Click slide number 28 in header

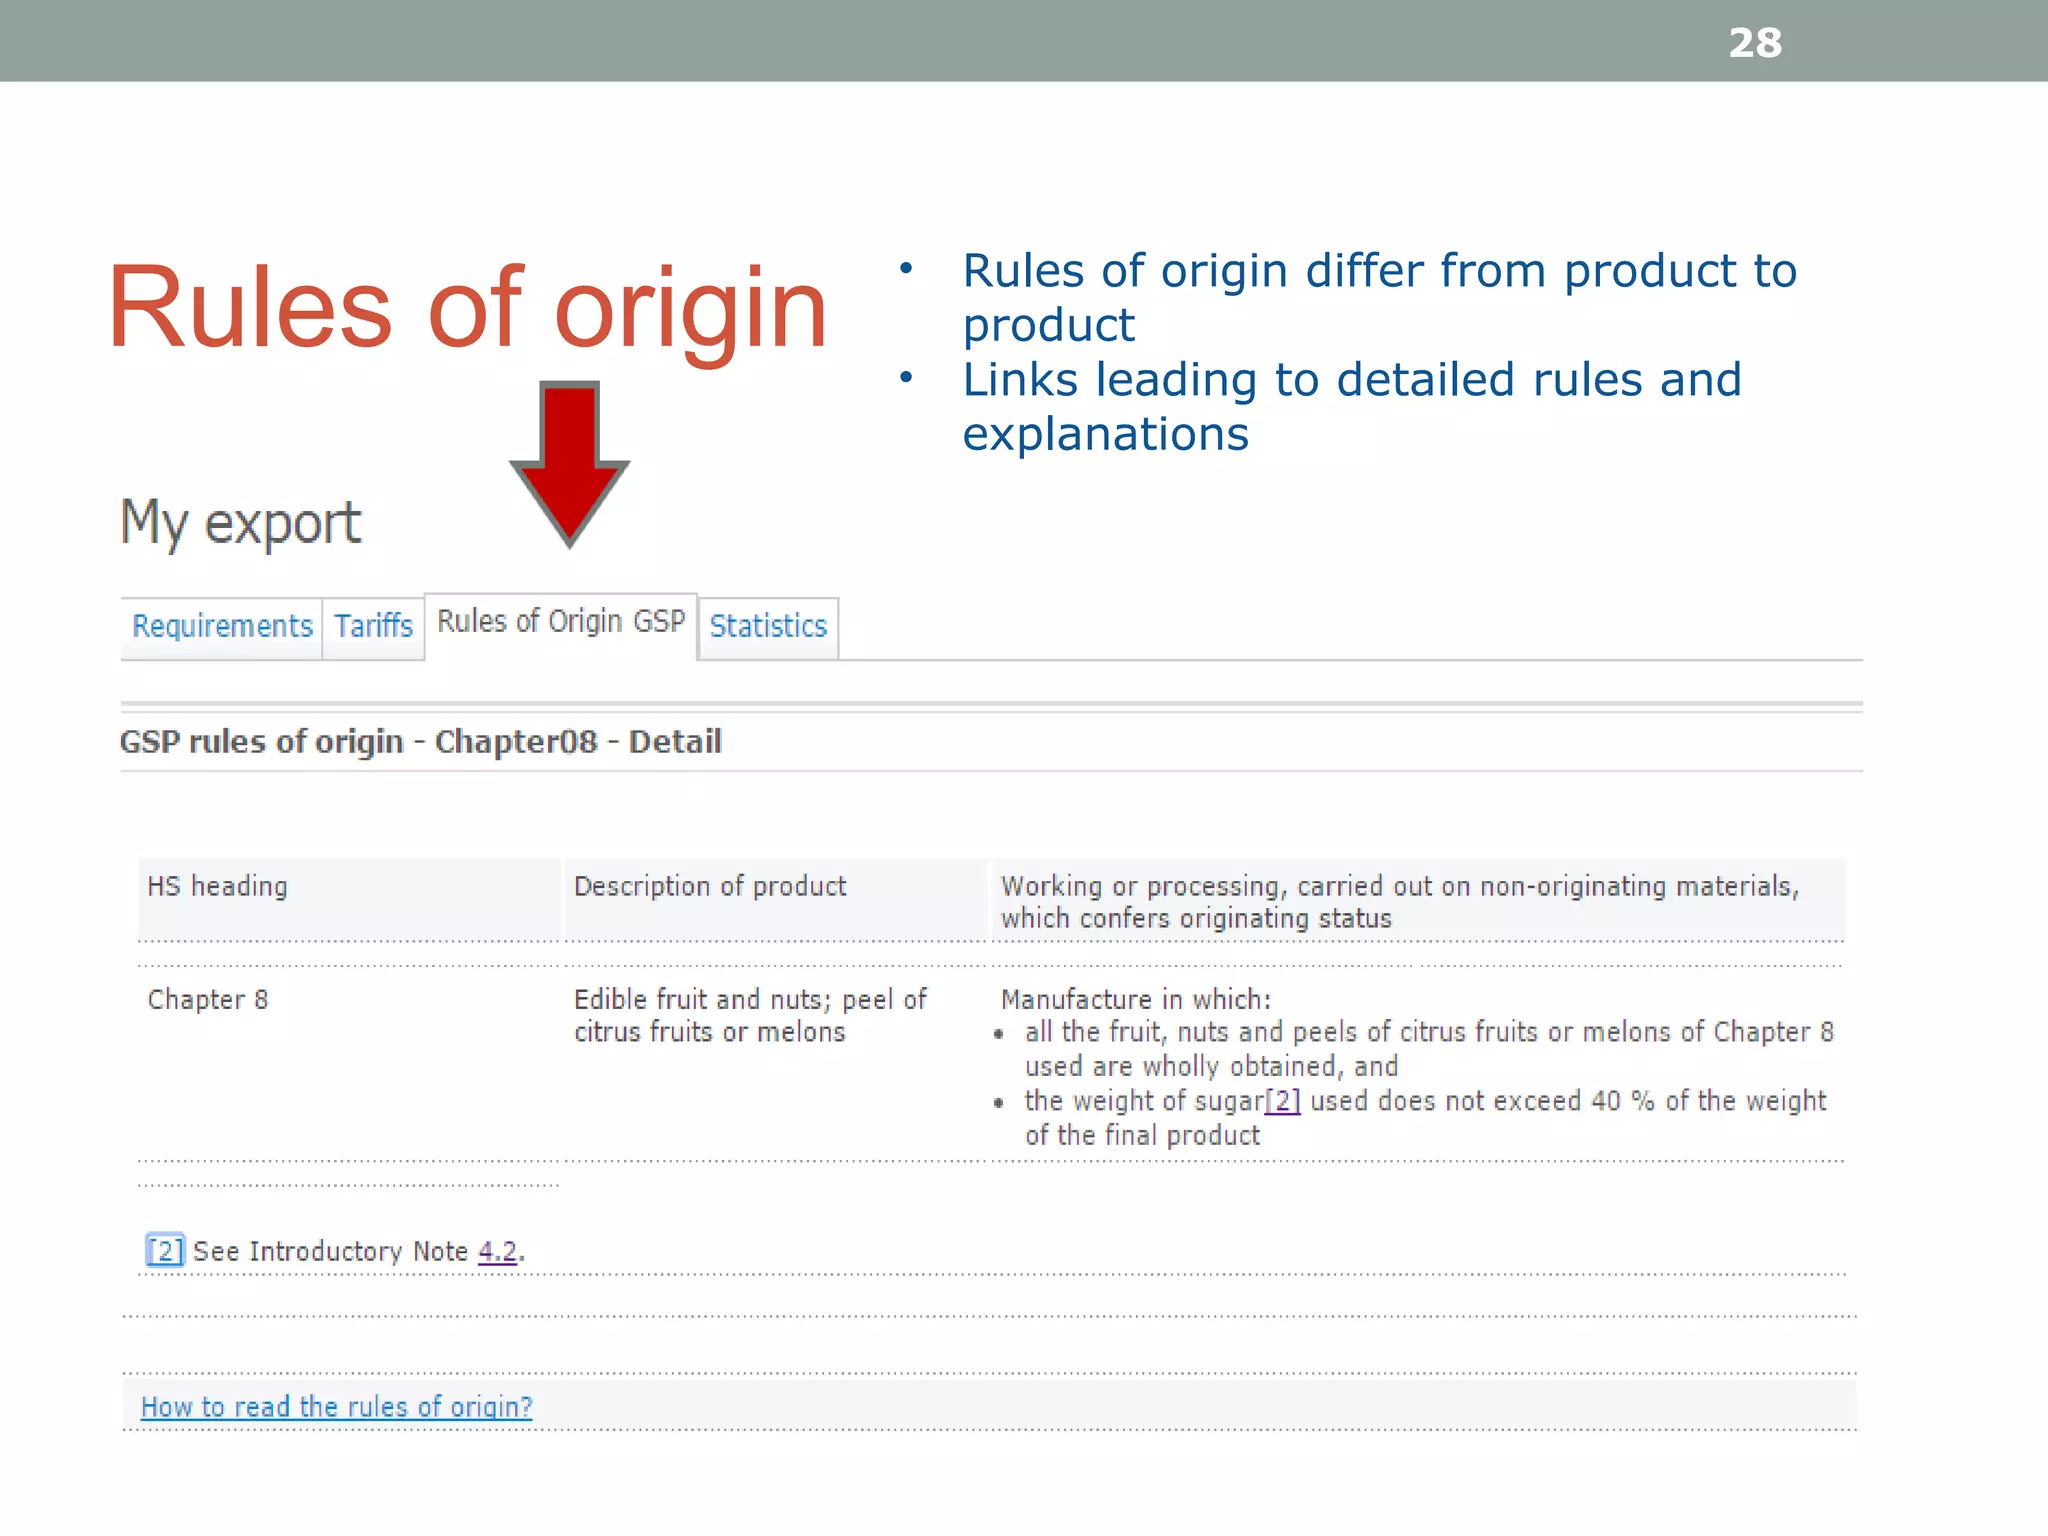point(1755,43)
